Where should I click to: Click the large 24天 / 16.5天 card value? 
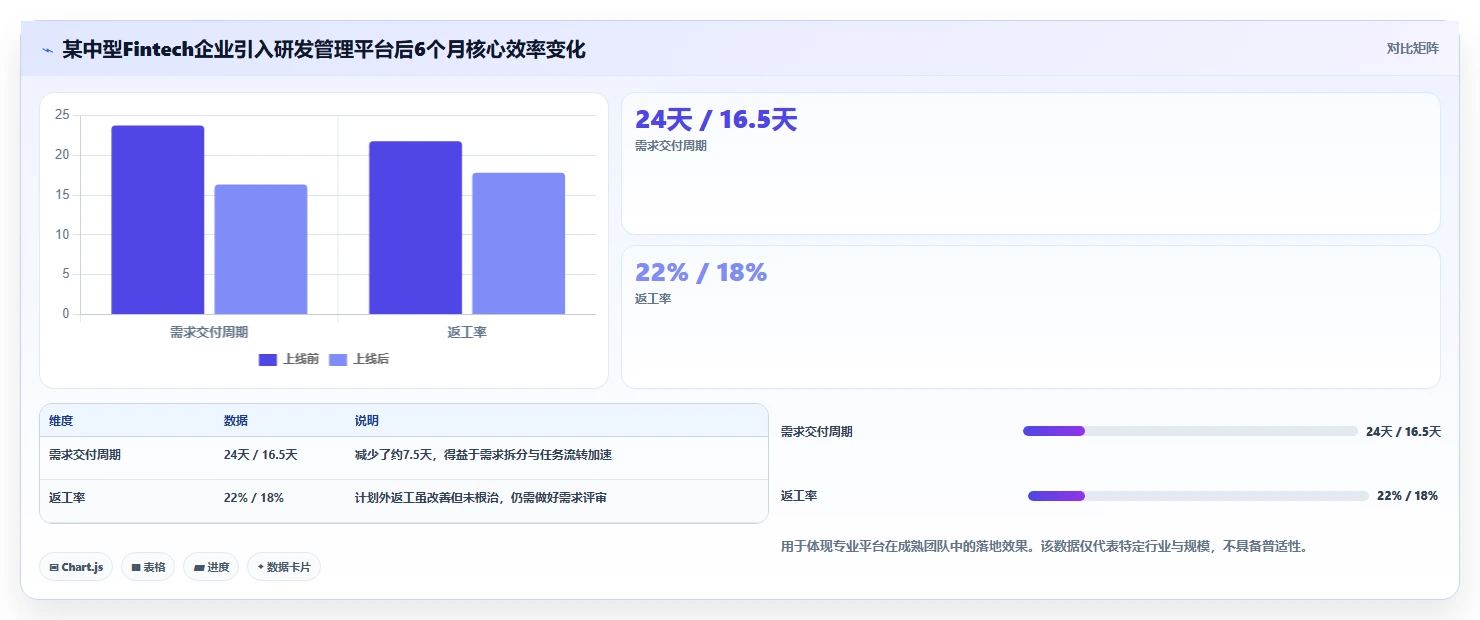point(716,120)
